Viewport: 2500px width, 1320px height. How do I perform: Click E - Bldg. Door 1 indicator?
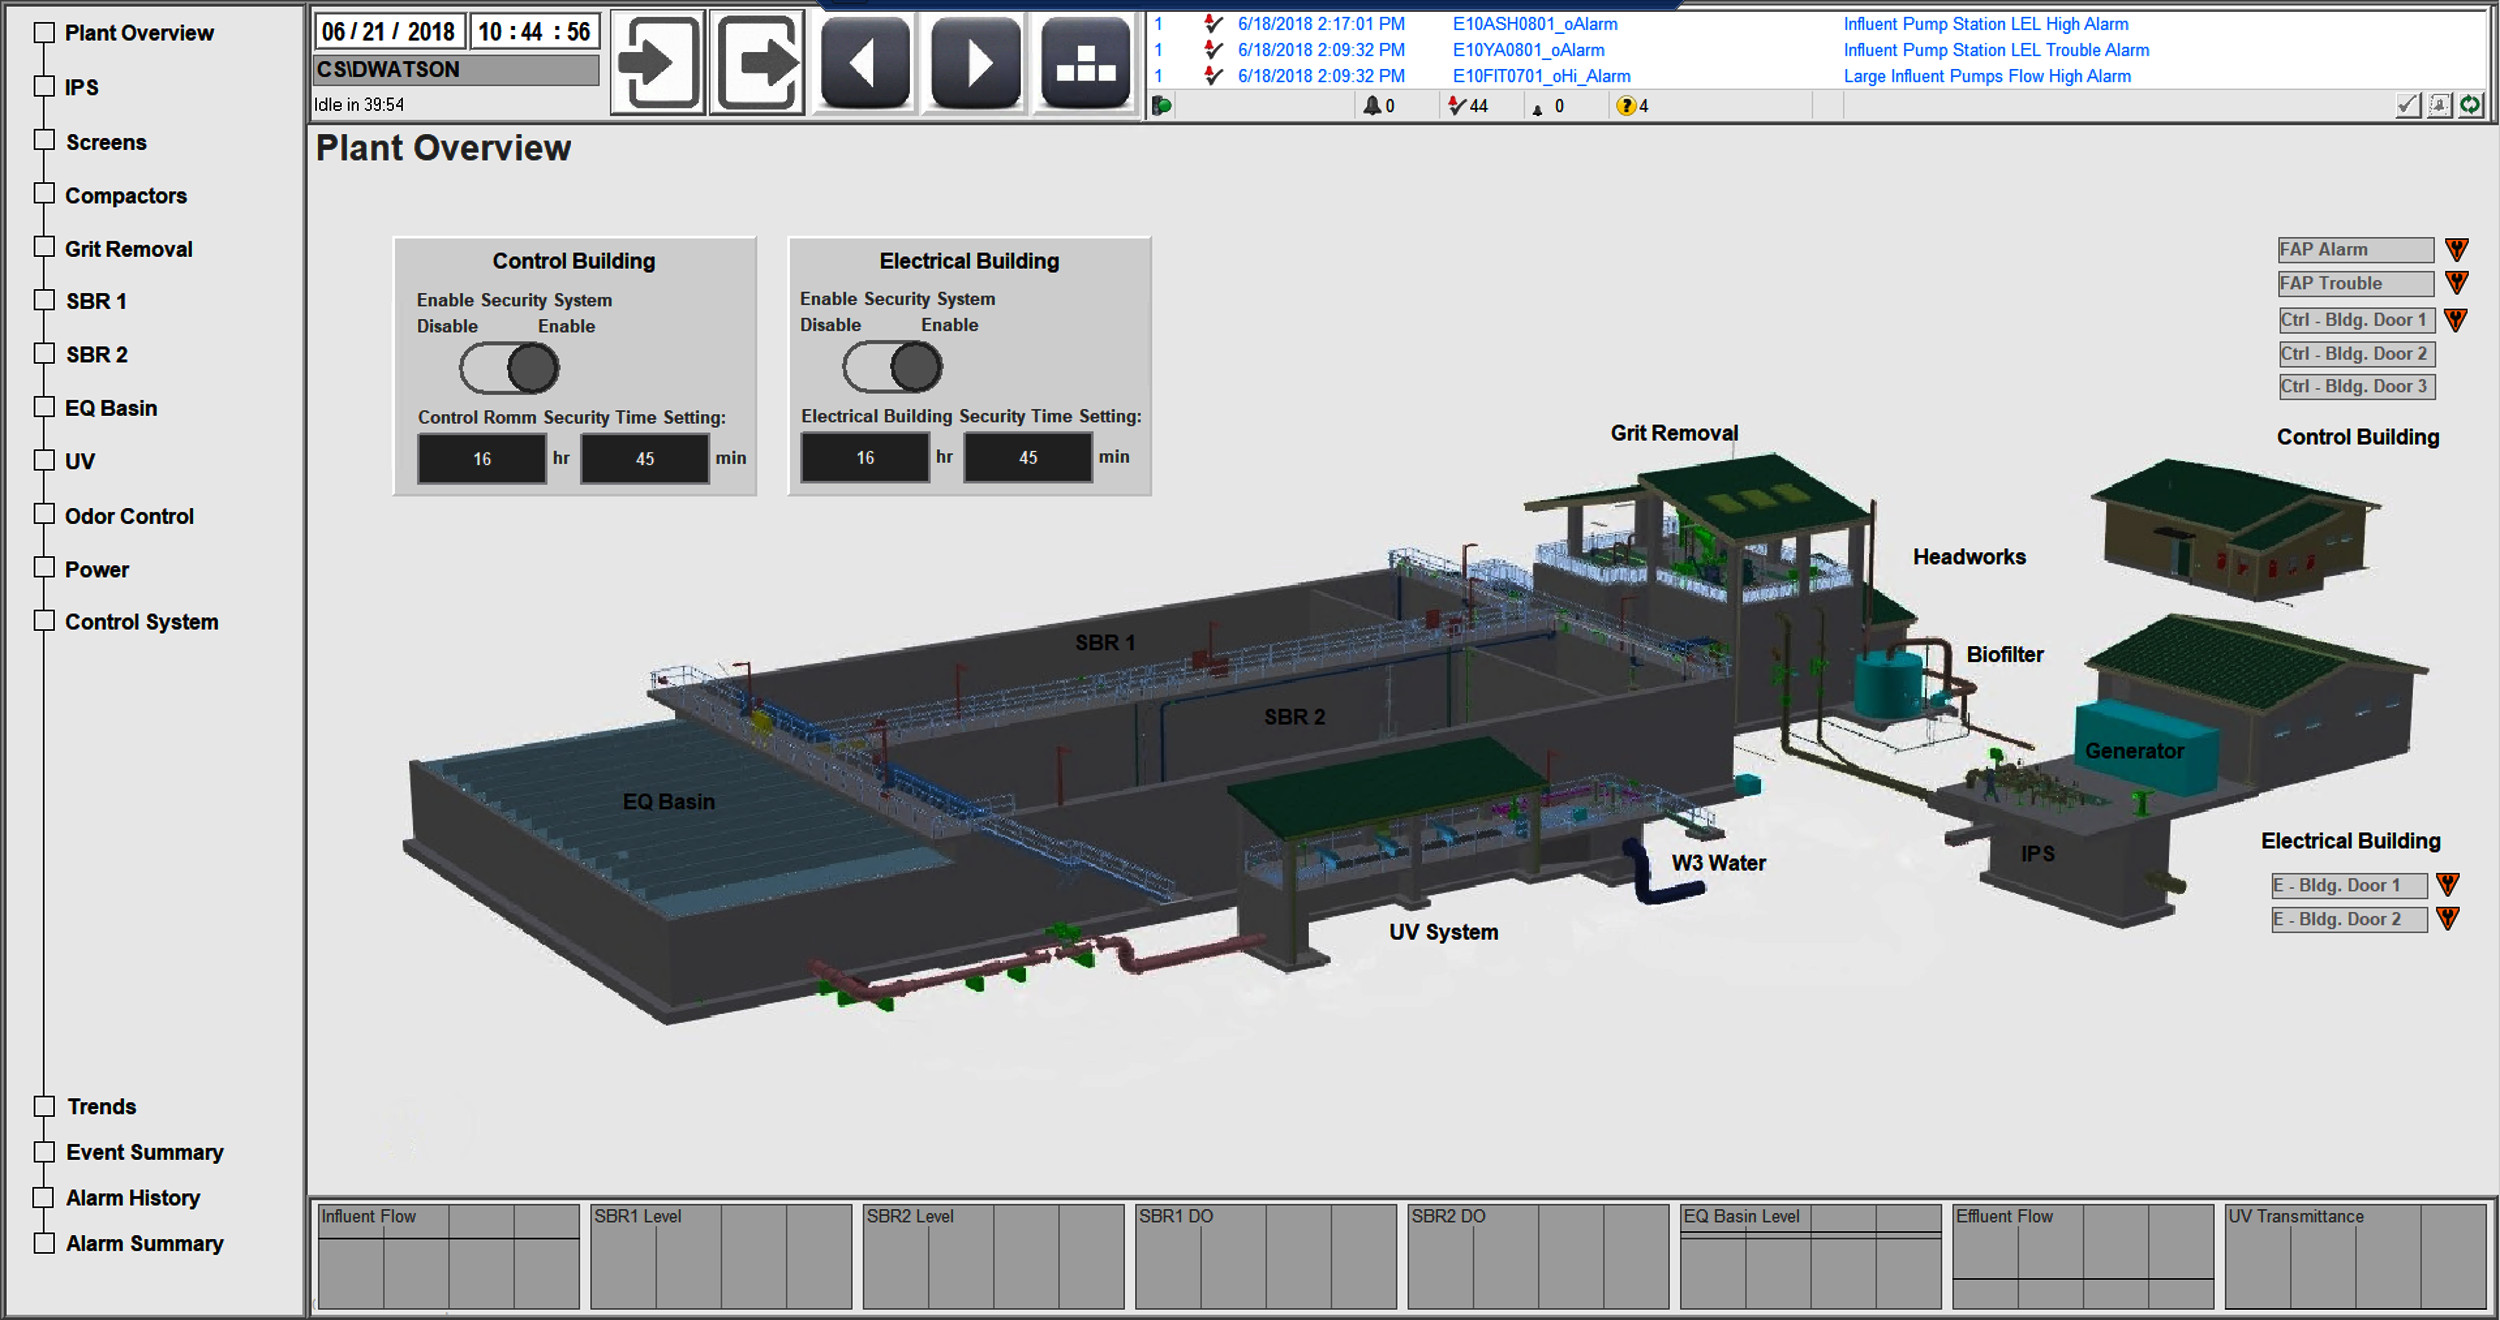point(2349,886)
